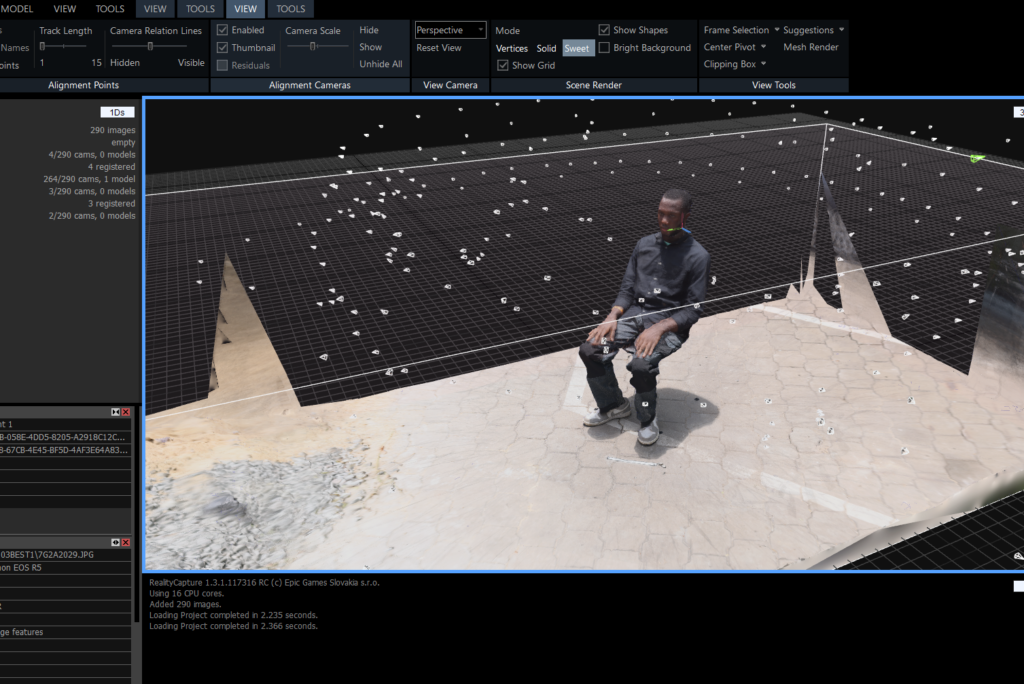Screen dimensions: 1024x684
Task: Switch to the highlighted VIEW ribbon tab
Action: point(245,9)
